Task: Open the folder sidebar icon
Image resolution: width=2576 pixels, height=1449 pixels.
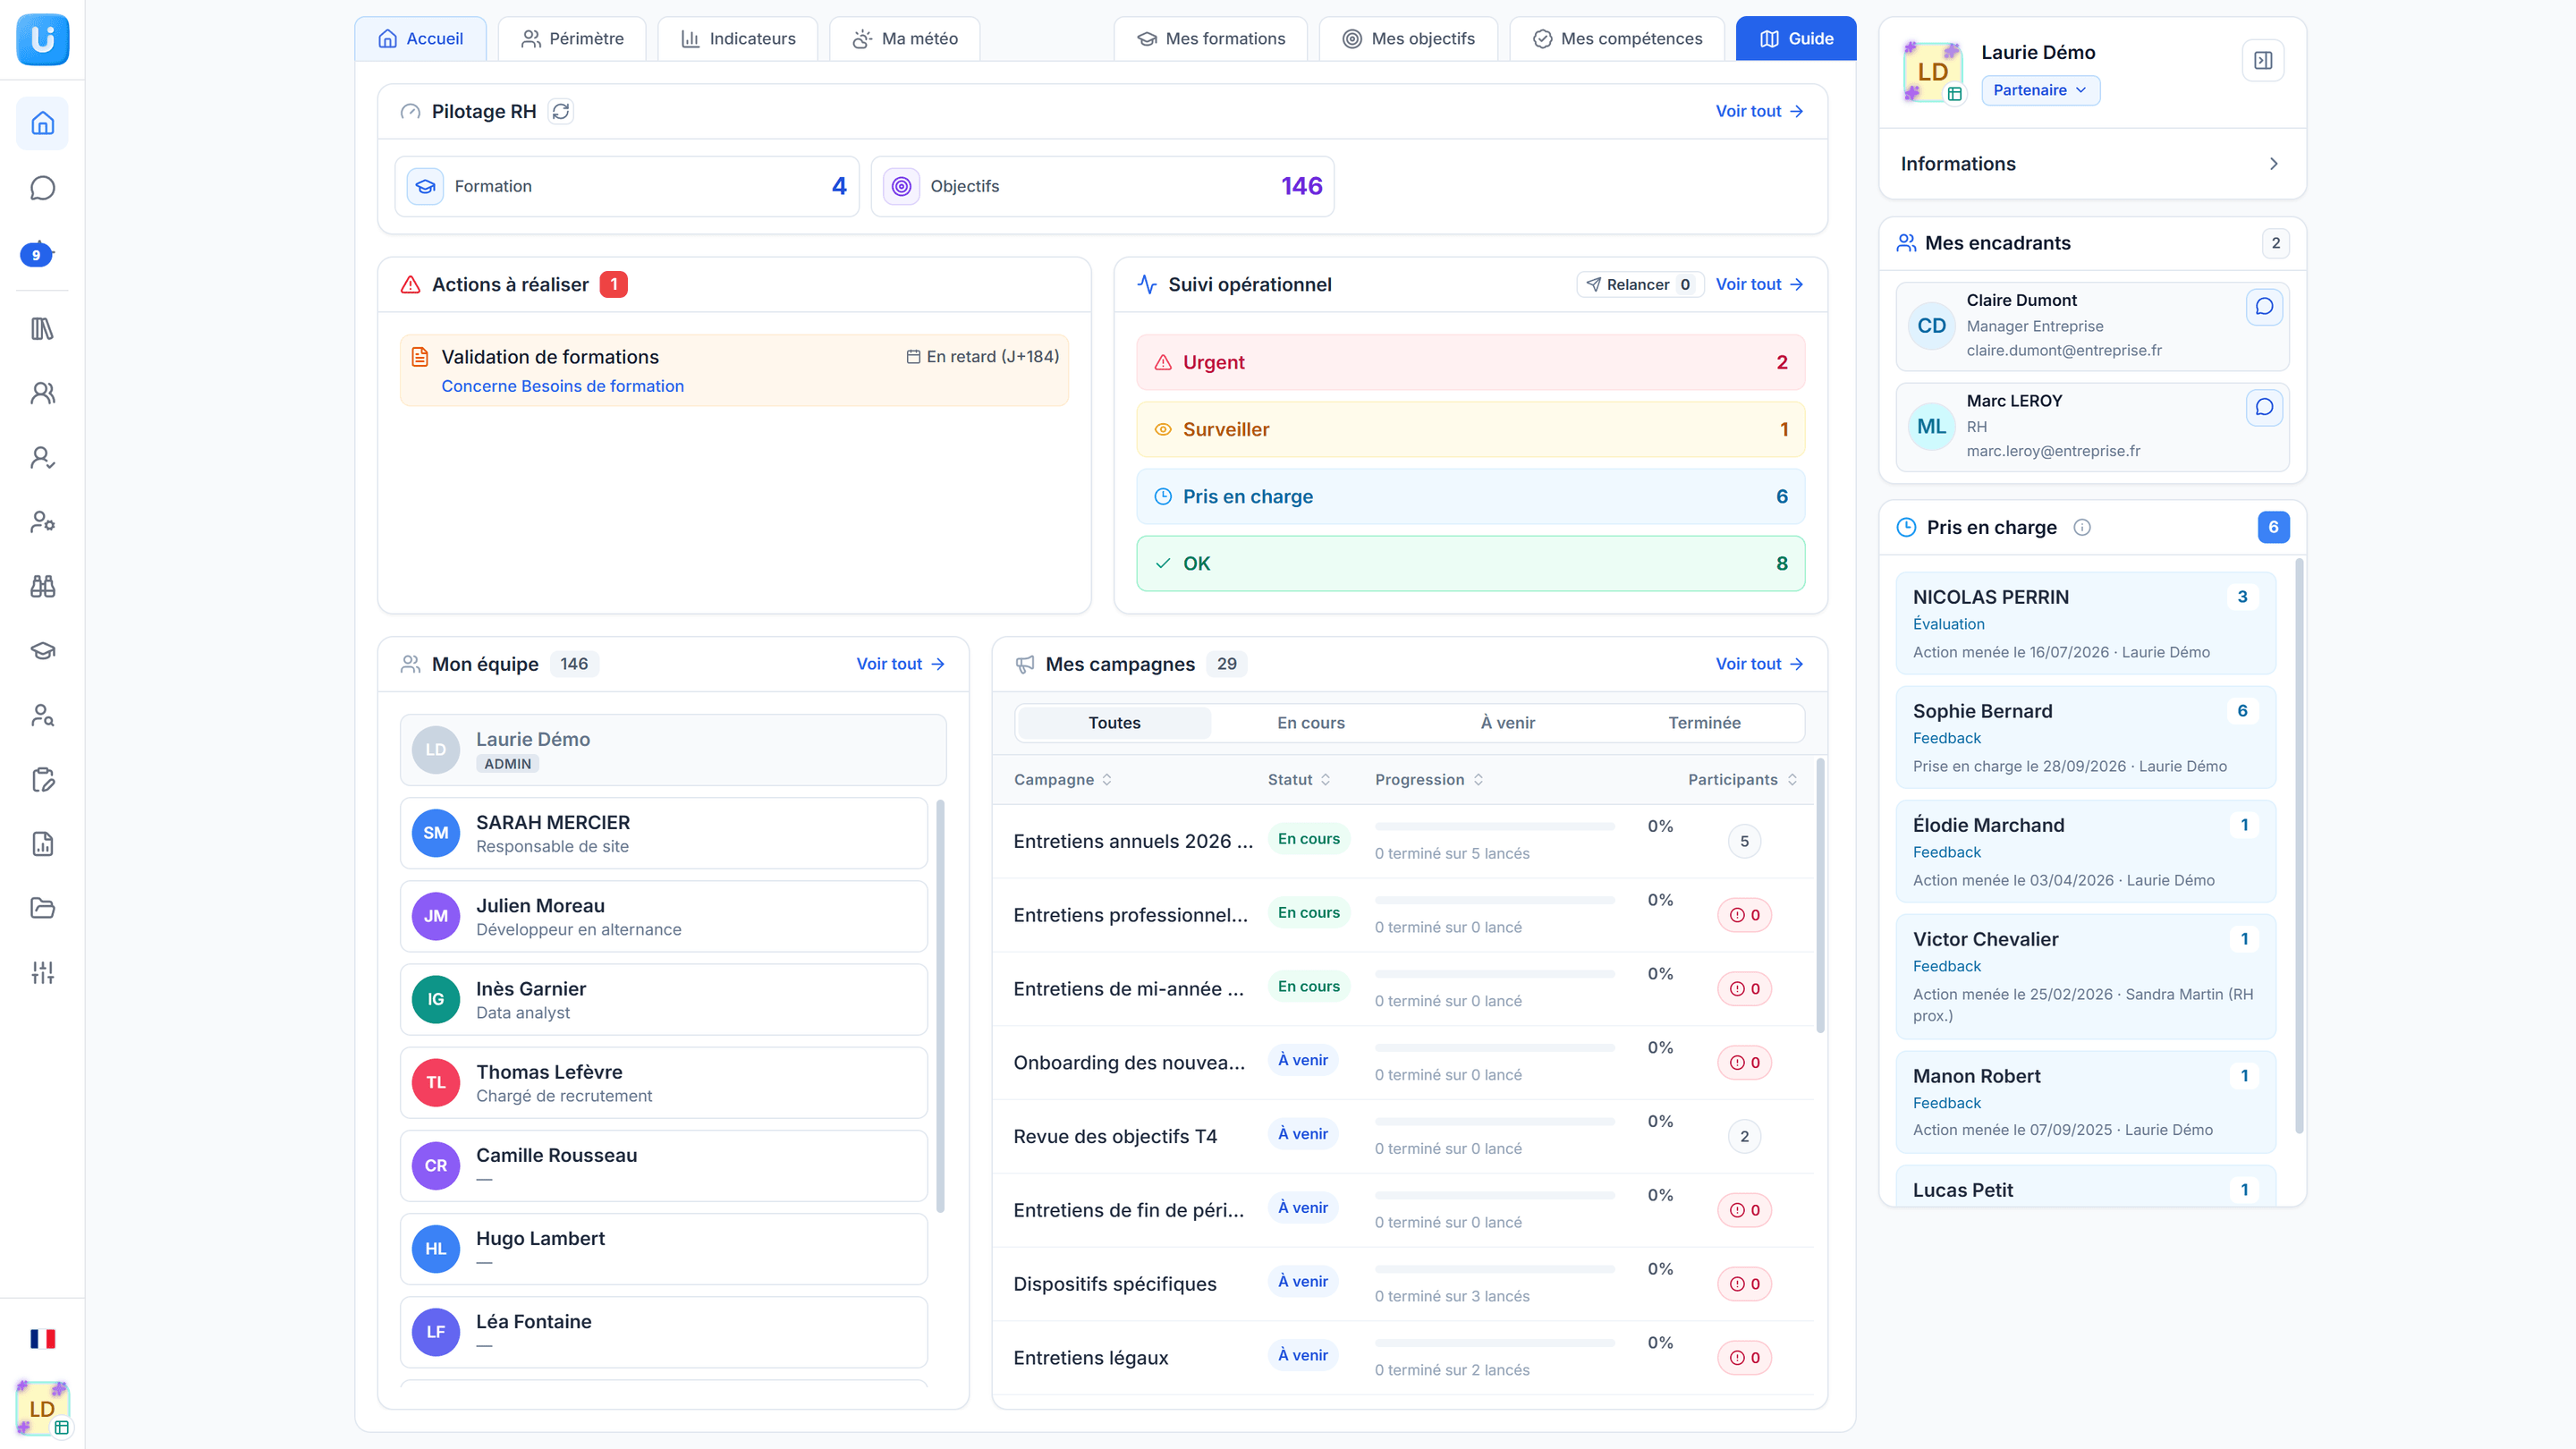Action: click(x=42, y=908)
